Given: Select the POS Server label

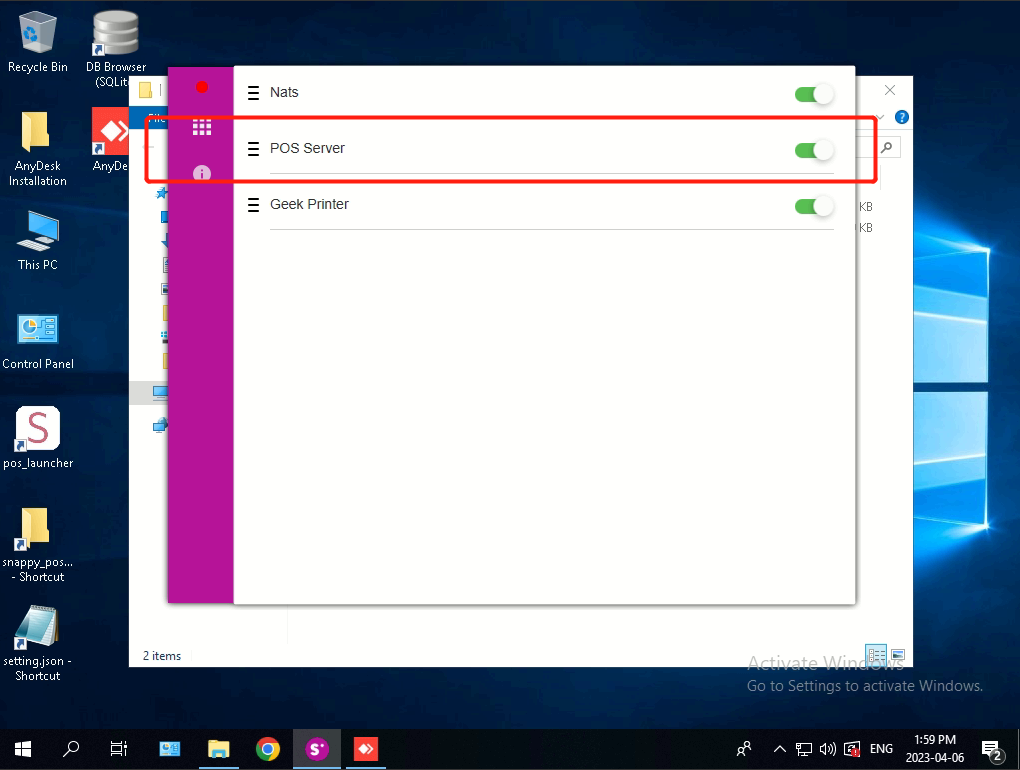Looking at the screenshot, I should [x=307, y=148].
